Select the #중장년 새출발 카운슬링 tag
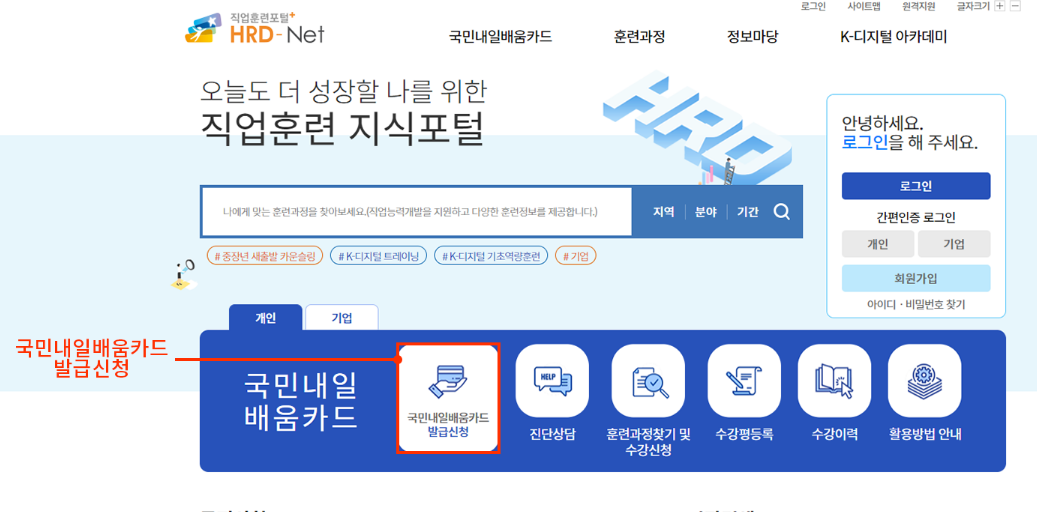Screen dimensions: 1037x512 tap(265, 256)
